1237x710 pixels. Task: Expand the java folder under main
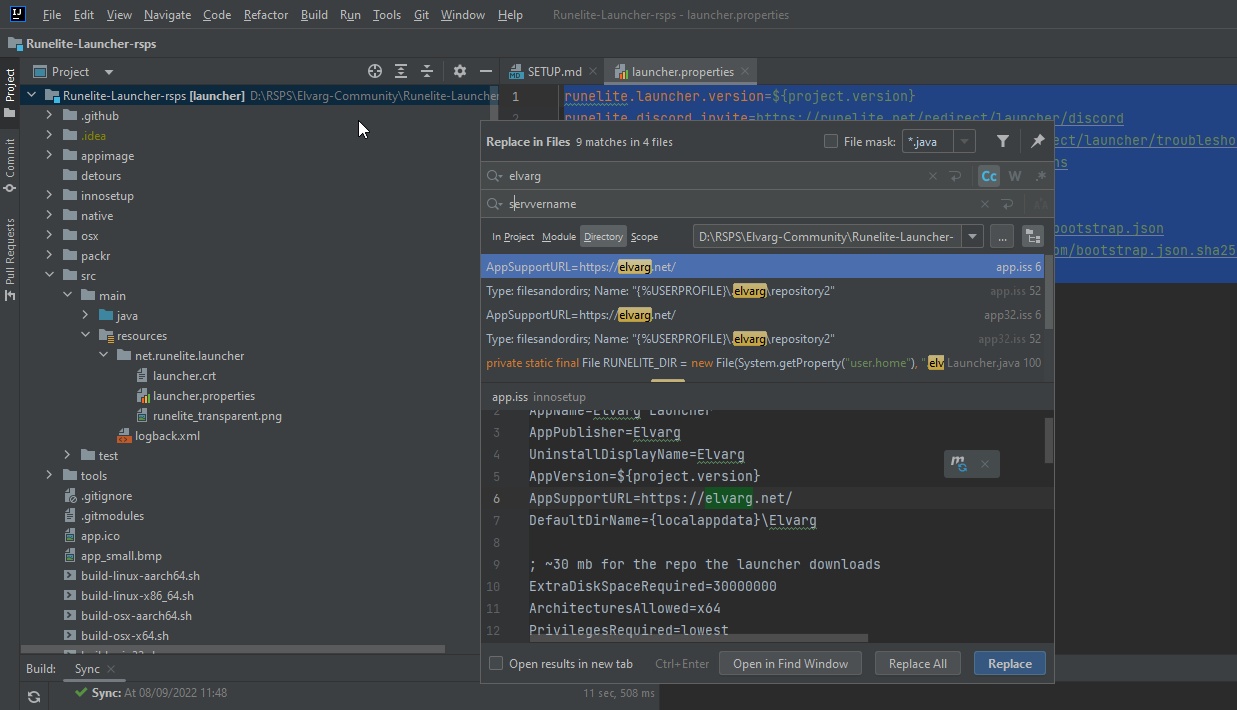click(85, 316)
